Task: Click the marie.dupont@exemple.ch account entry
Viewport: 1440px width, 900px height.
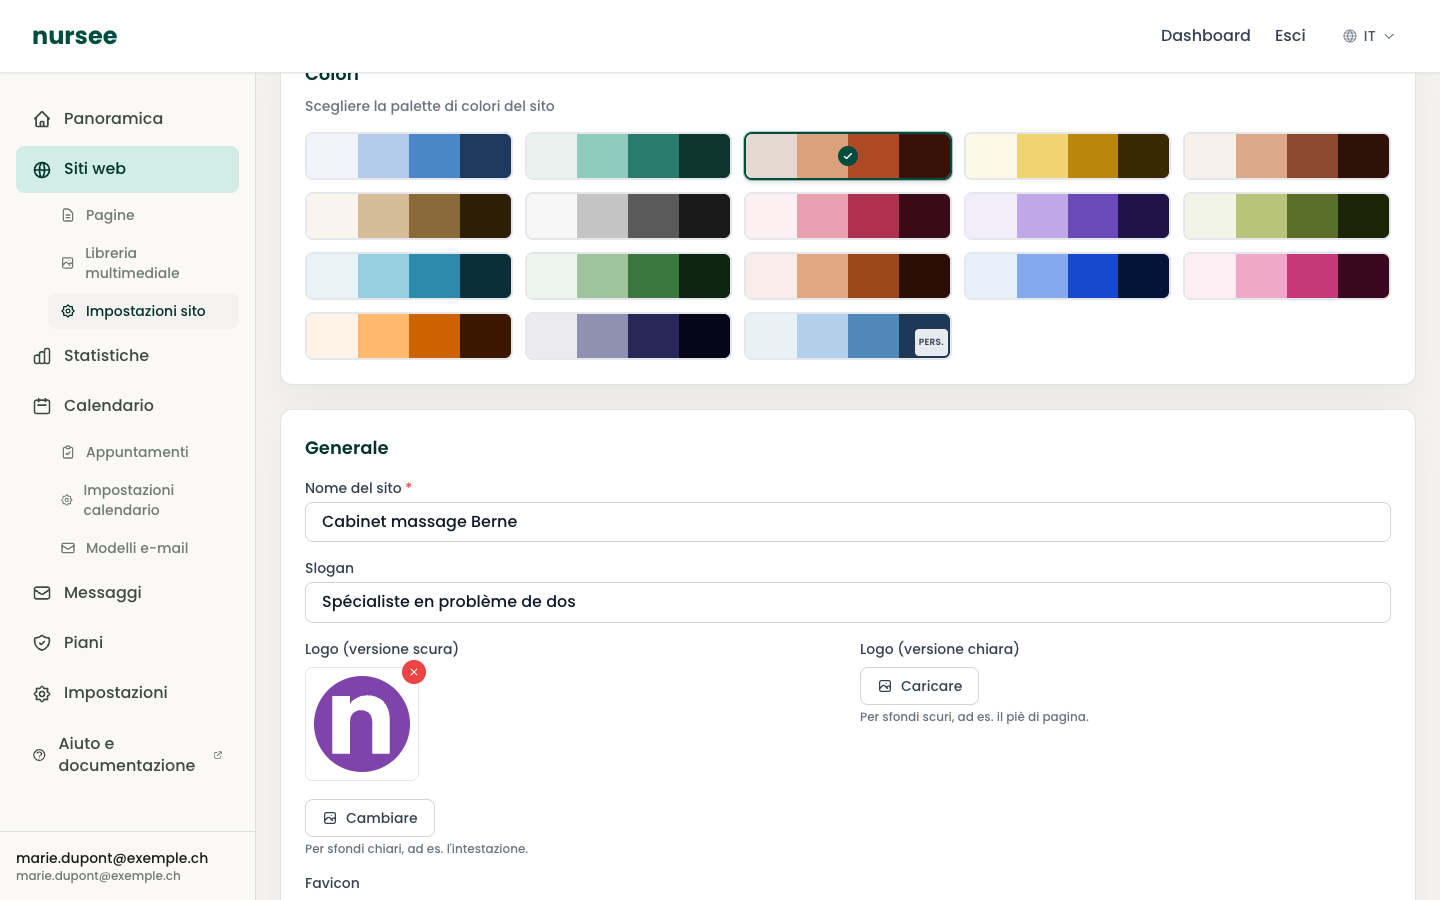Action: point(127,866)
